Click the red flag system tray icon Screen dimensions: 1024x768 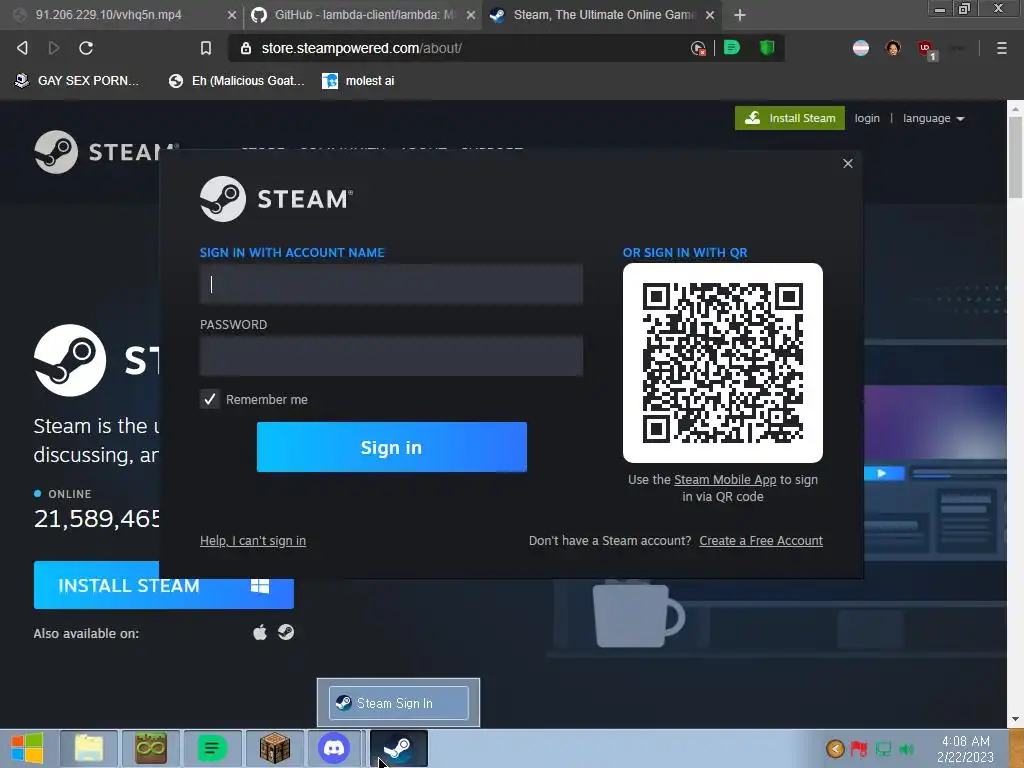(859, 749)
